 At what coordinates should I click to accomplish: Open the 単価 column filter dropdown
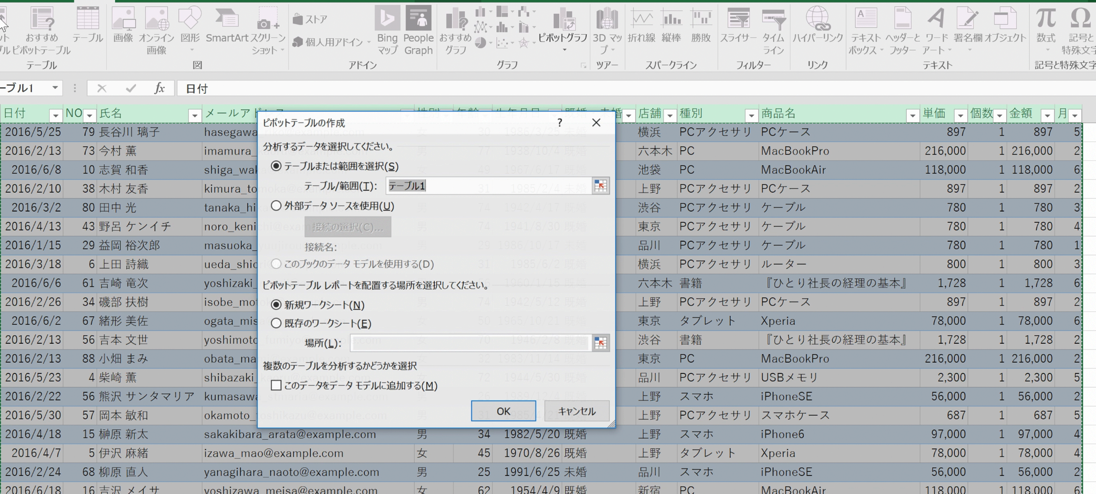click(960, 115)
